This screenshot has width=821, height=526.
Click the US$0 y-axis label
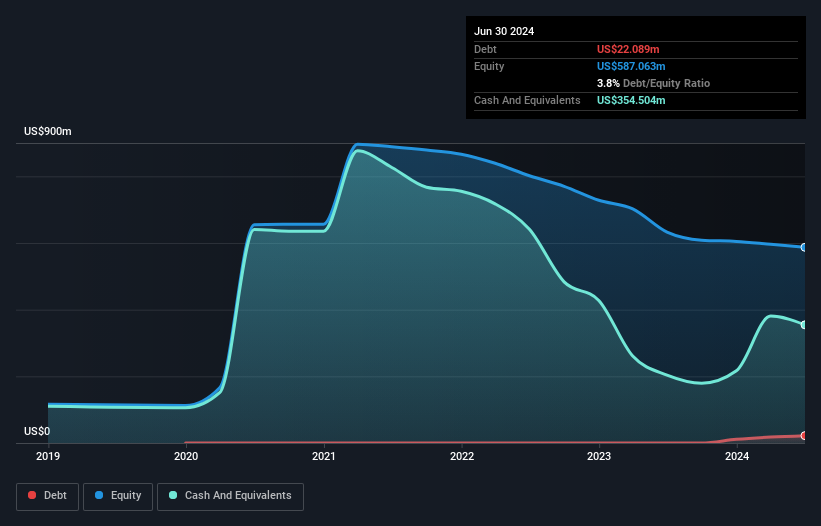[x=37, y=431]
